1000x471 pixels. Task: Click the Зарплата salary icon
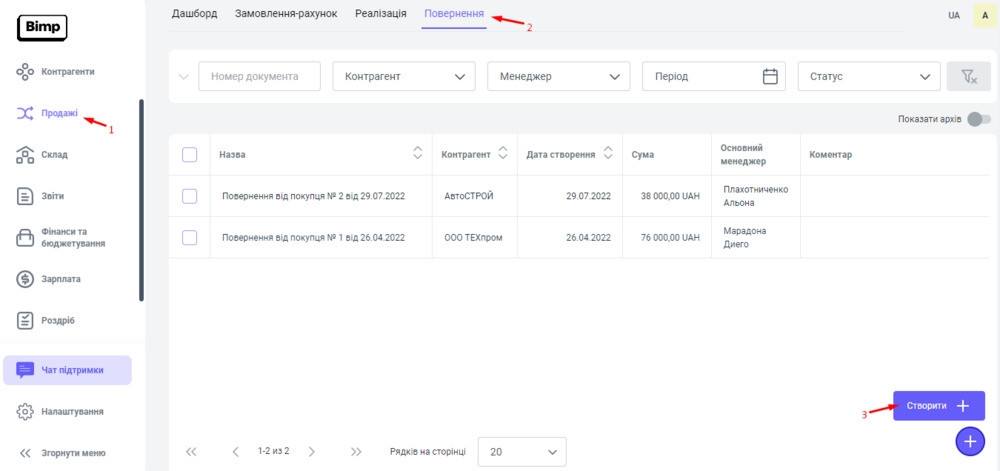click(x=26, y=279)
